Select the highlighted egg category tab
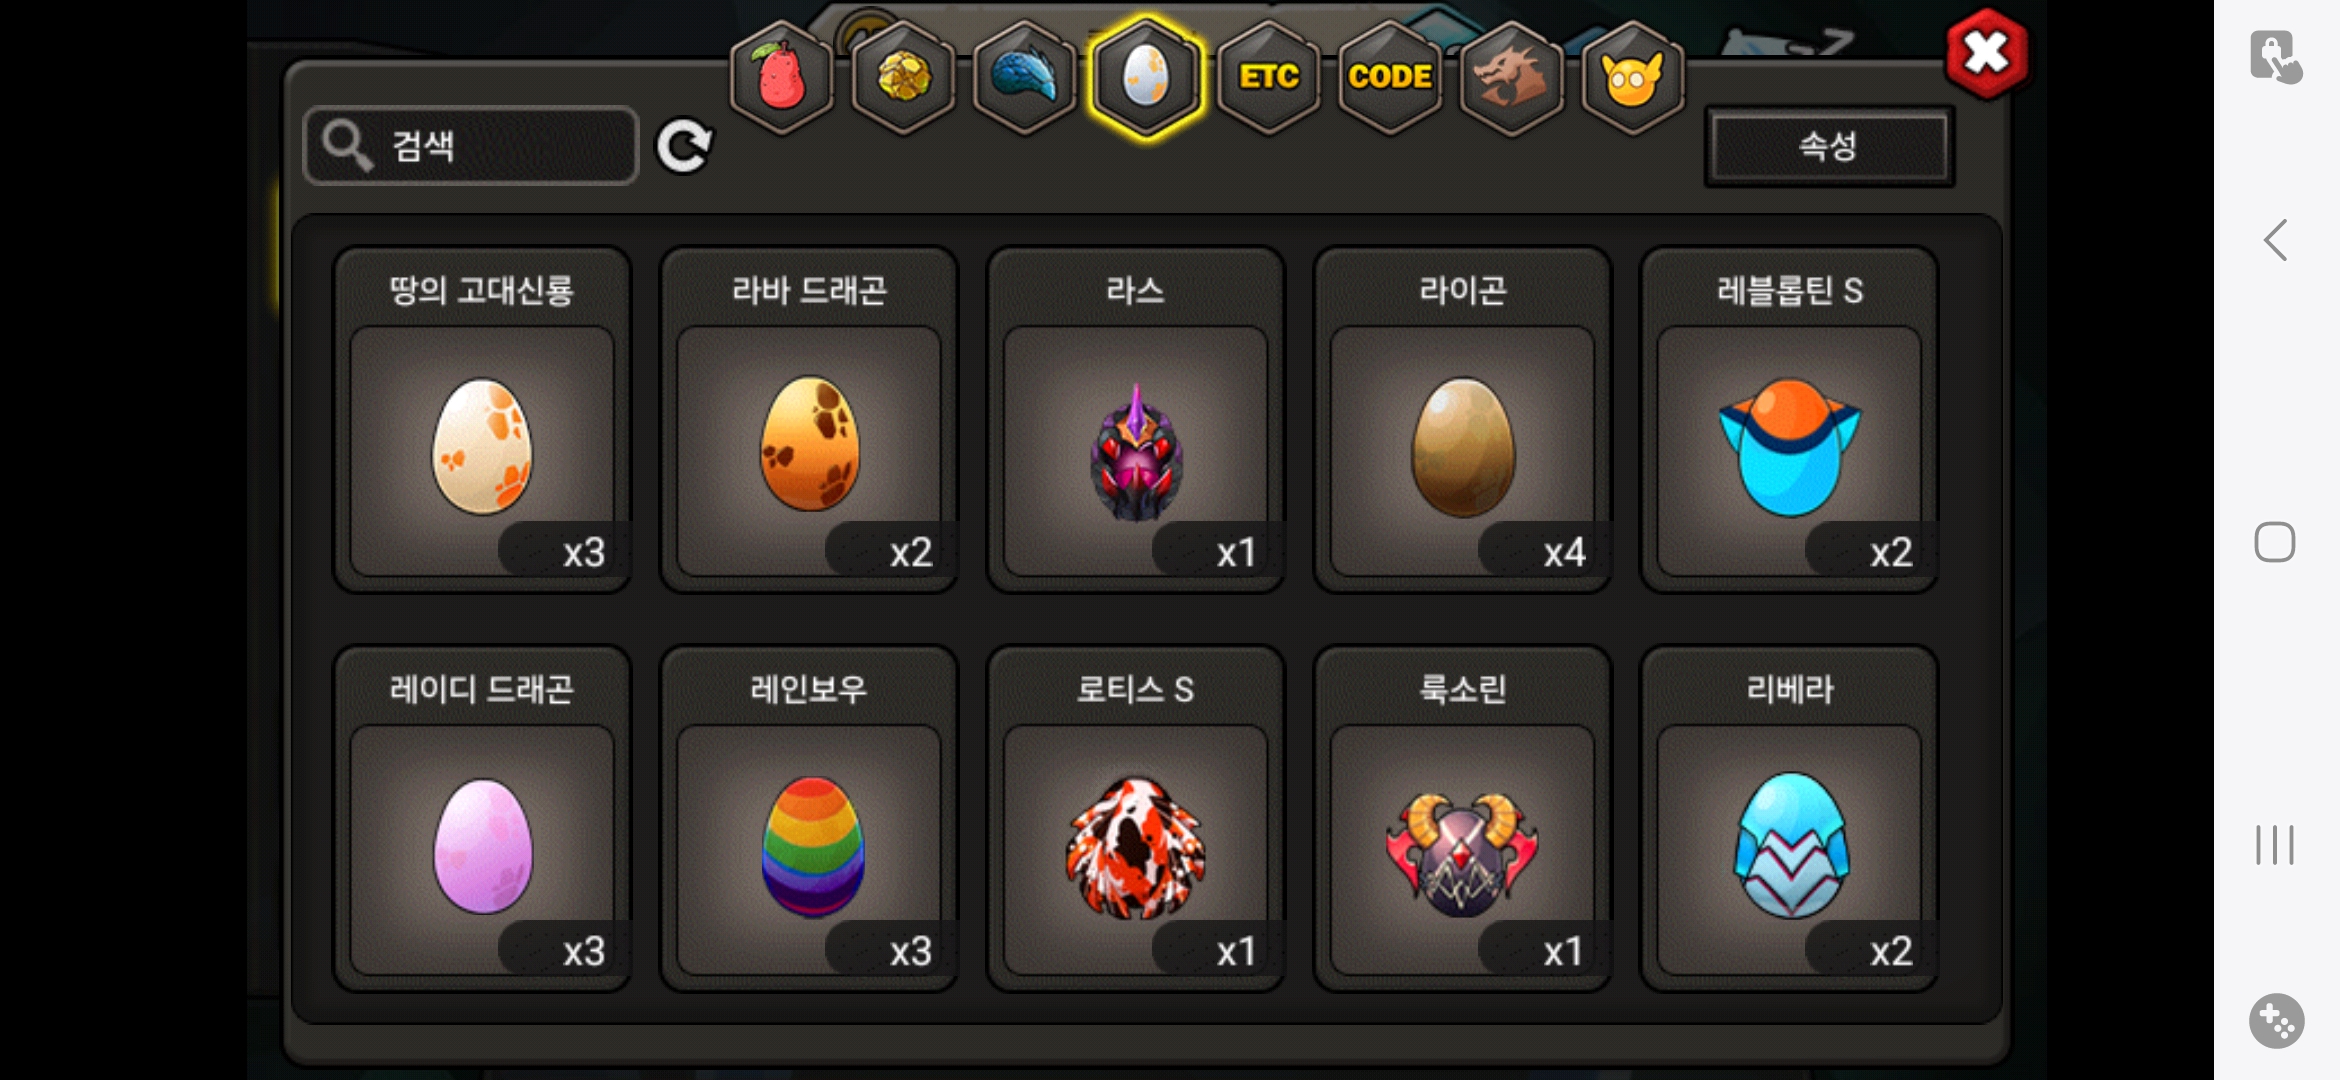Screen dimensions: 2340x1080 tap(1146, 77)
